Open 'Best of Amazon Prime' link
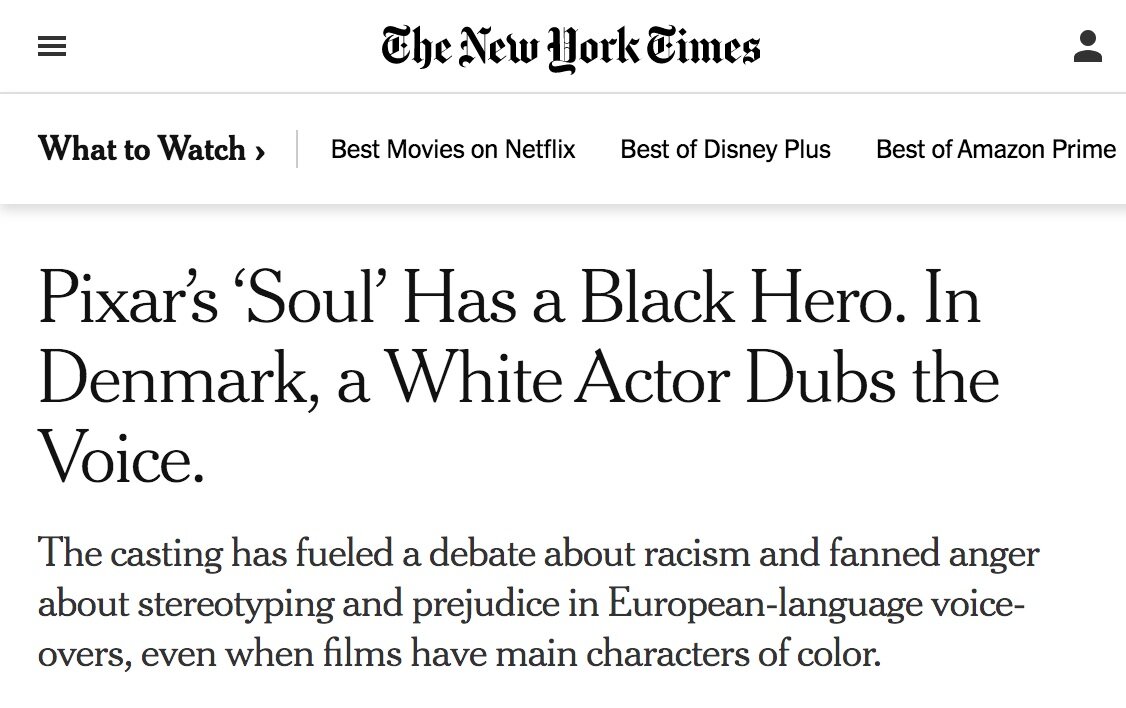1126x708 pixels. pyautogui.click(x=995, y=150)
